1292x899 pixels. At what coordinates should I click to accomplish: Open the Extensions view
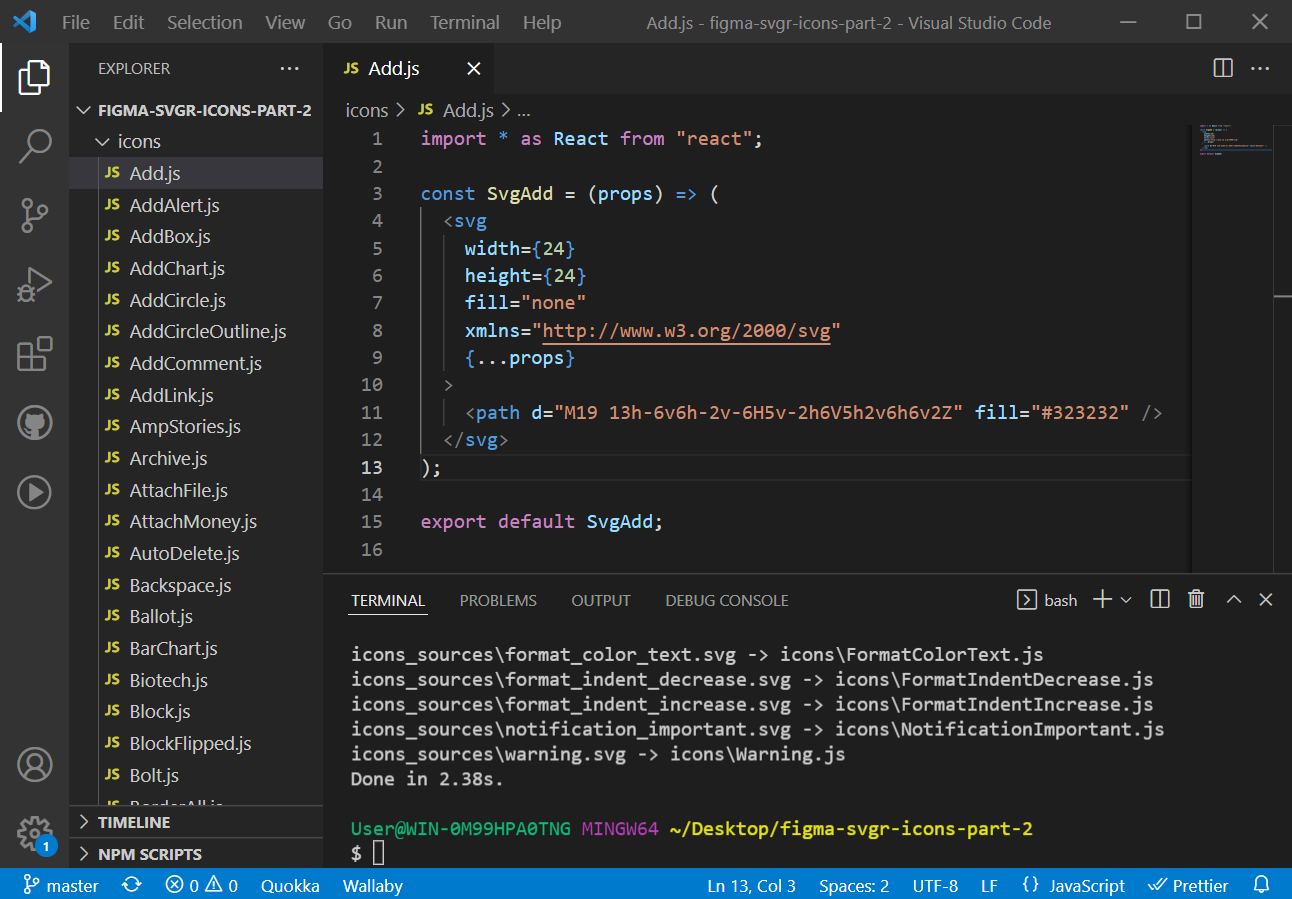click(x=34, y=354)
